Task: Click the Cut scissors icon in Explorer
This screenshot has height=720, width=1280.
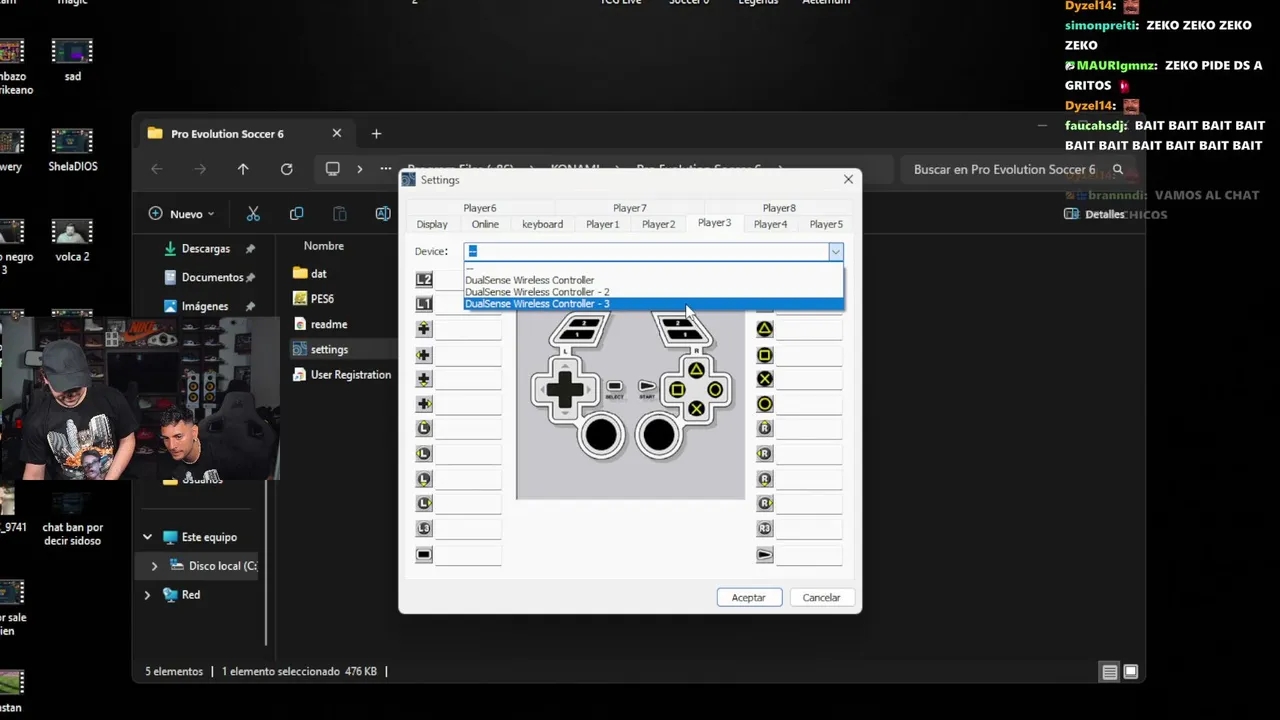Action: (253, 214)
